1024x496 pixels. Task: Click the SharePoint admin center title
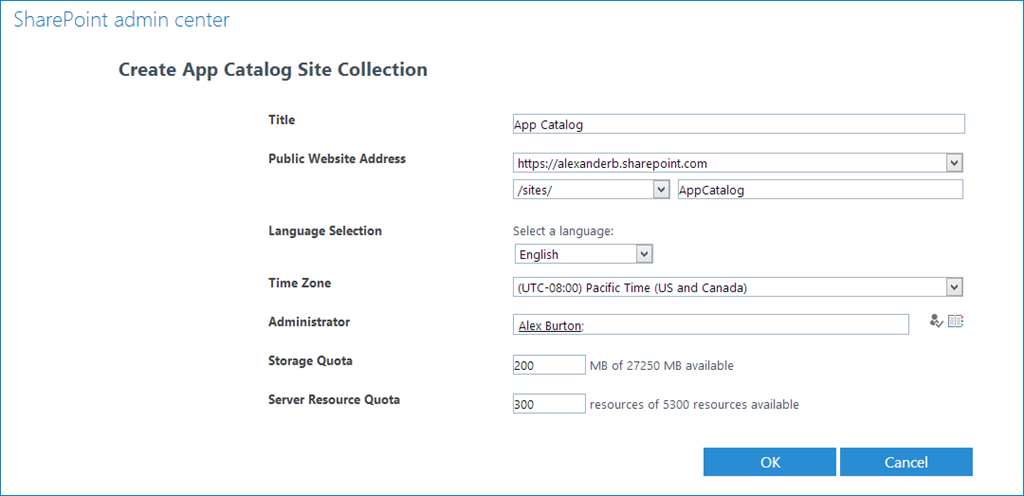[122, 20]
